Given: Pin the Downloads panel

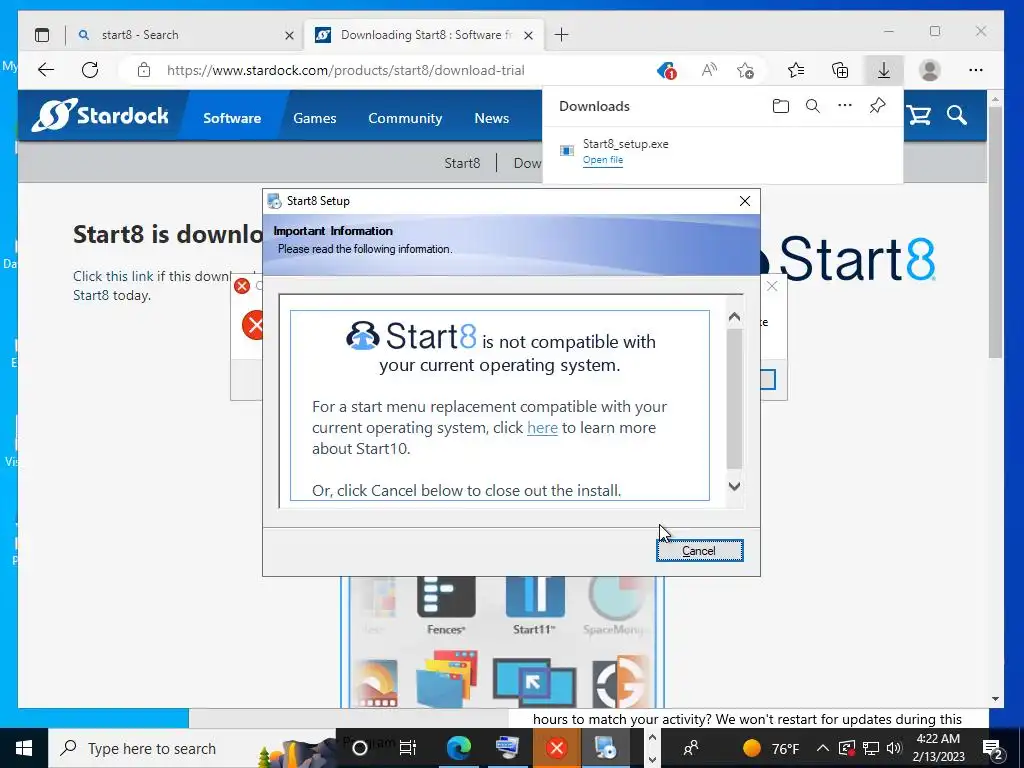Looking at the screenshot, I should (877, 106).
